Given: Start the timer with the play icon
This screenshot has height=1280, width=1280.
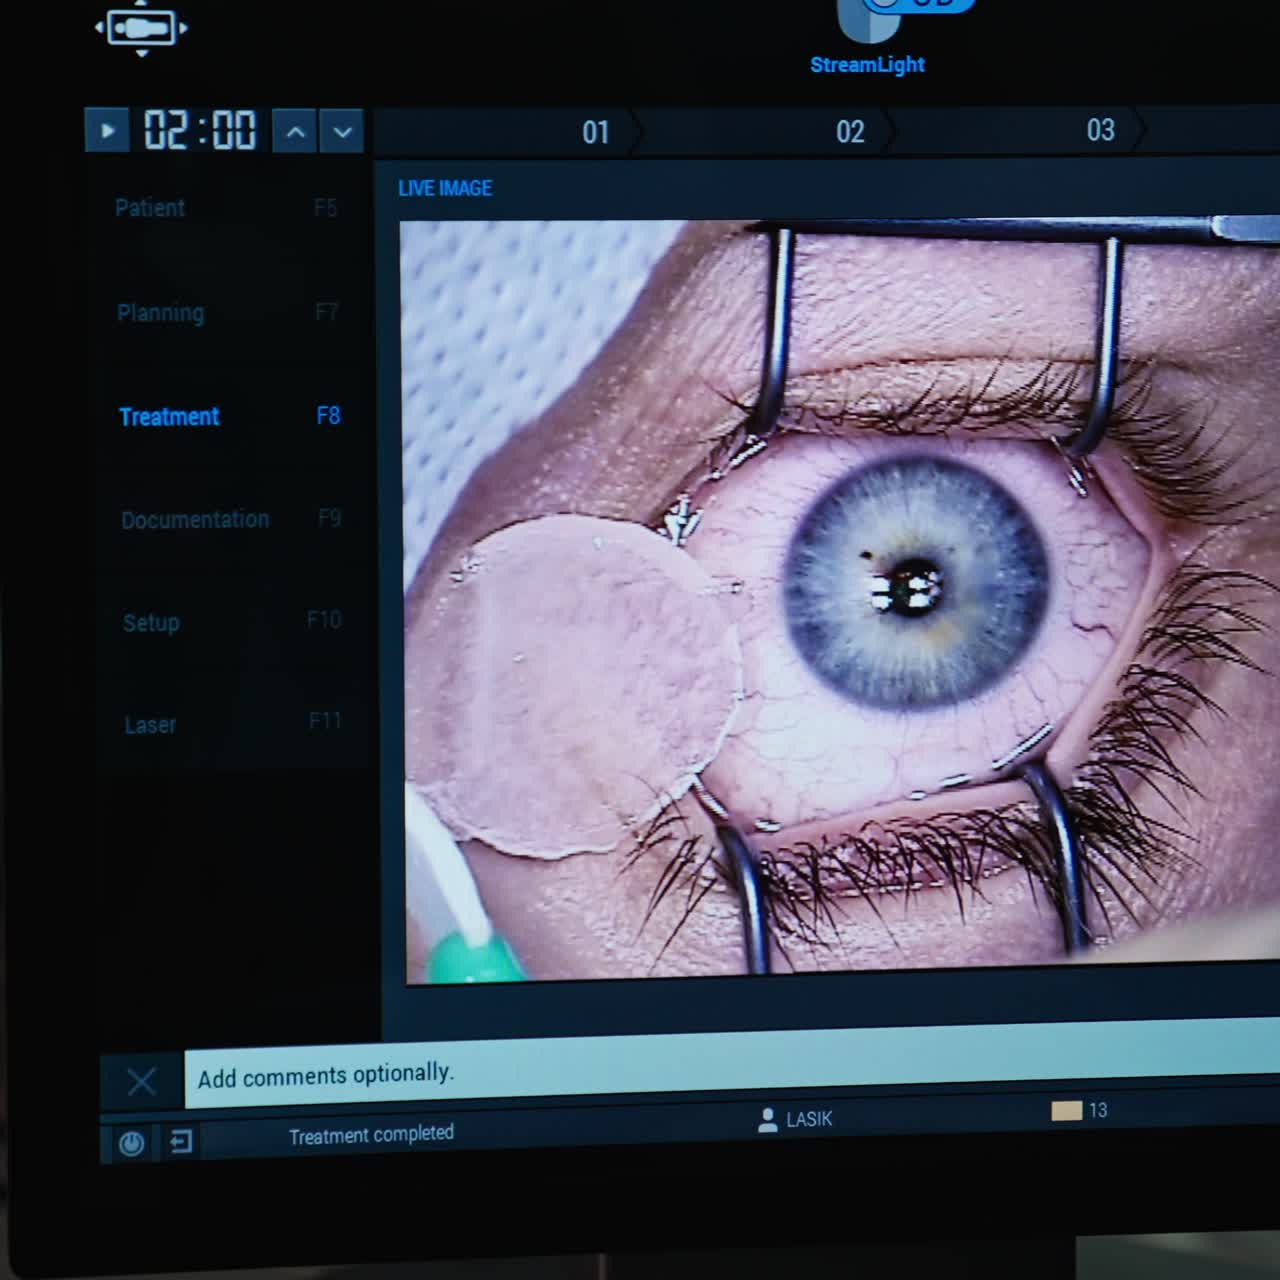Looking at the screenshot, I should click(106, 130).
